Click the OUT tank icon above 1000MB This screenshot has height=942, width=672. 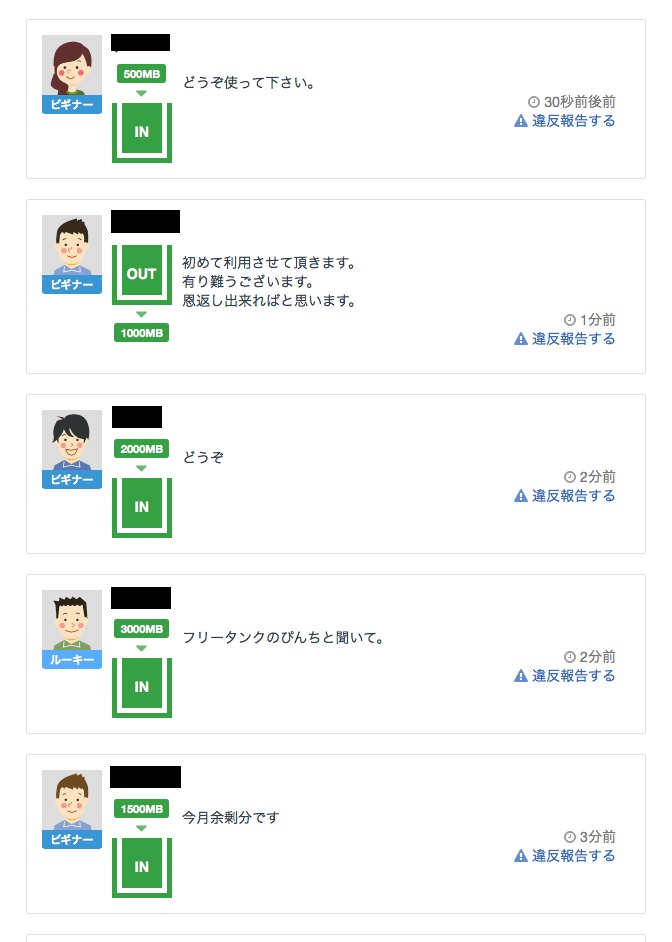coord(142,273)
